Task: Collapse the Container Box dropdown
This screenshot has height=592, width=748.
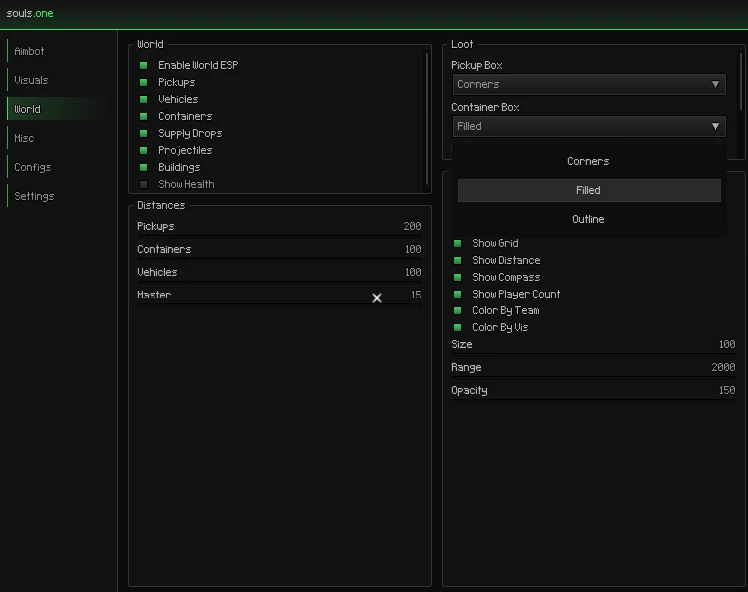Action: click(x=589, y=126)
